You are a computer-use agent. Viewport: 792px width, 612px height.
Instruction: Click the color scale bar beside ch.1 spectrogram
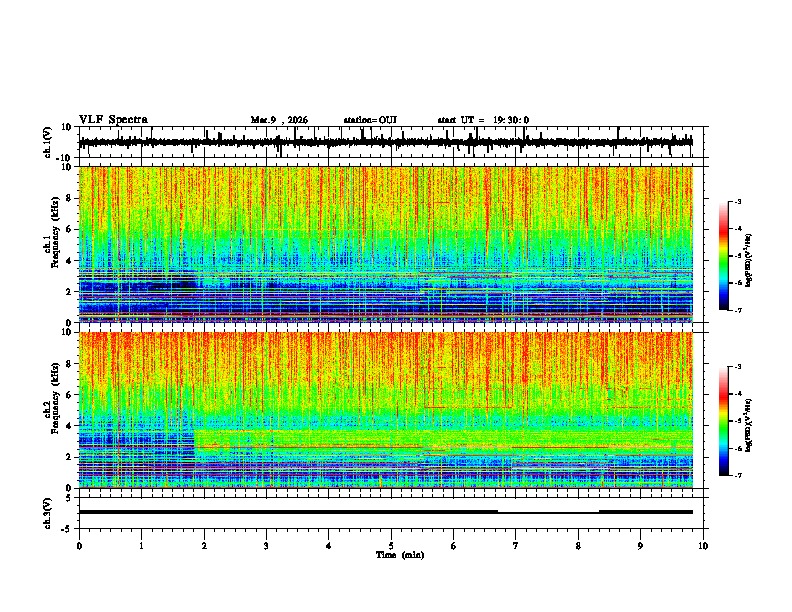(x=723, y=256)
